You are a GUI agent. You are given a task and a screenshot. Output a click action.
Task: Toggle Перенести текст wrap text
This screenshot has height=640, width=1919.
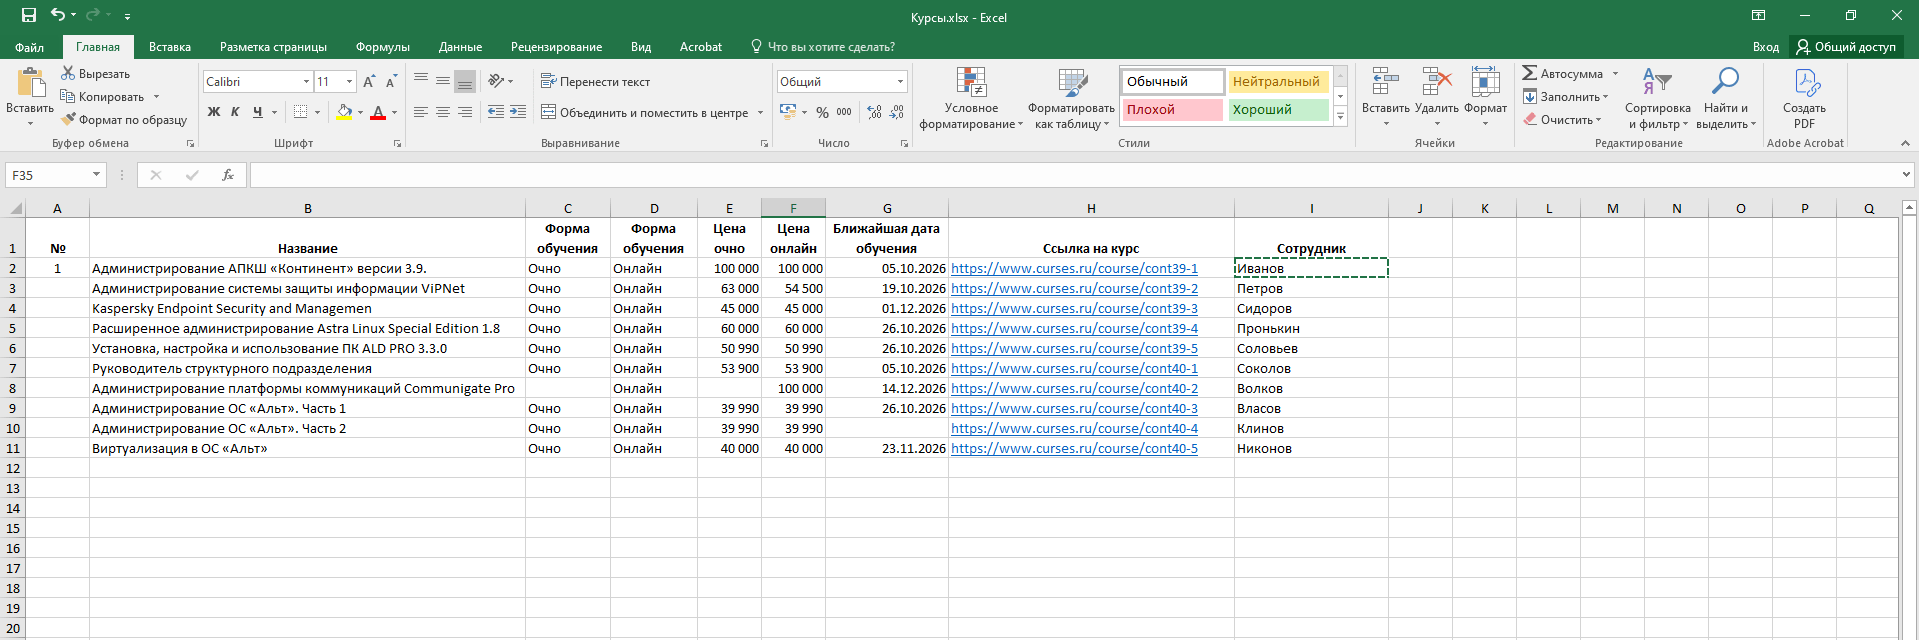pyautogui.click(x=595, y=82)
